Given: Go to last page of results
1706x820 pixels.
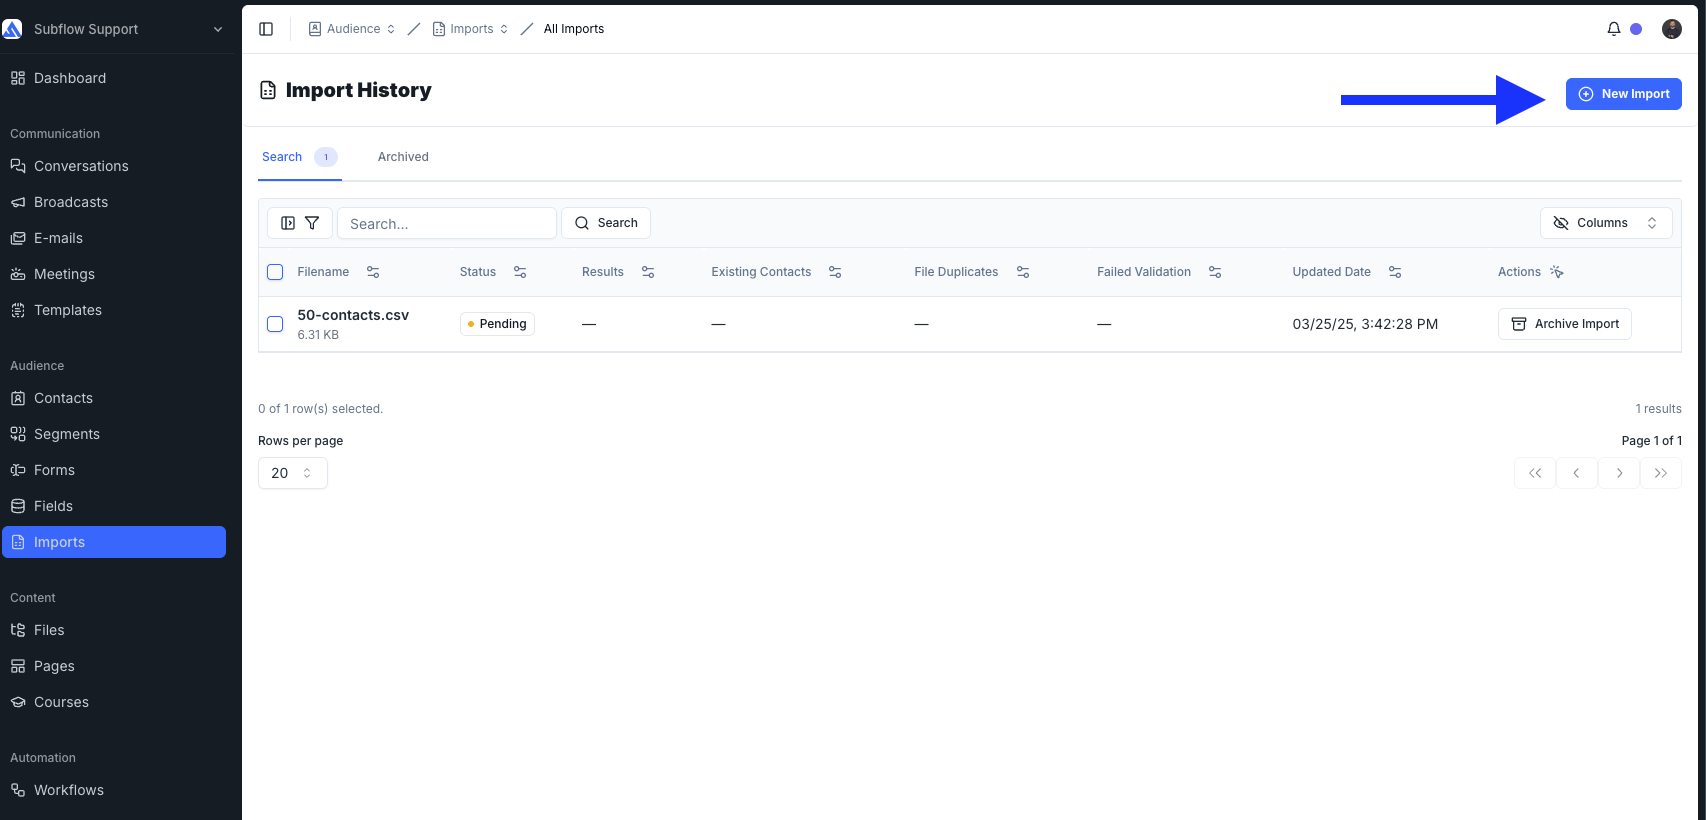Looking at the screenshot, I should pos(1661,473).
